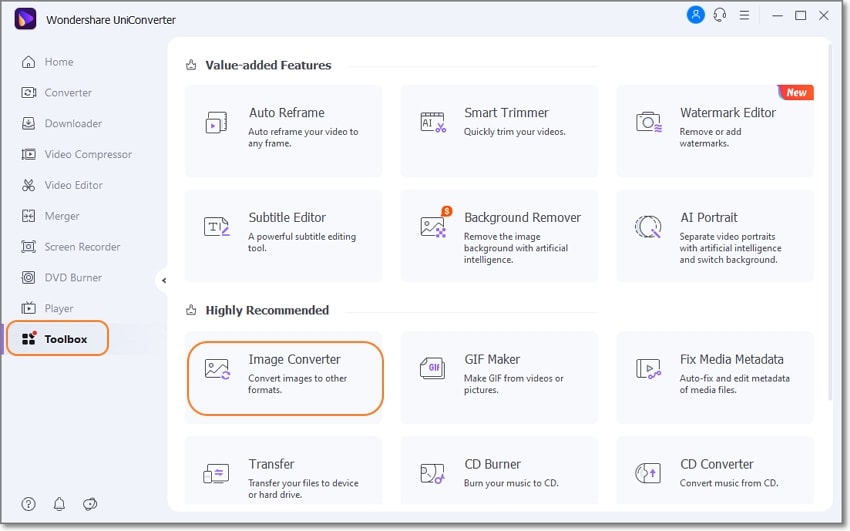Click the Toolbox grid icon
The width and height of the screenshot is (850, 531).
pos(29,339)
